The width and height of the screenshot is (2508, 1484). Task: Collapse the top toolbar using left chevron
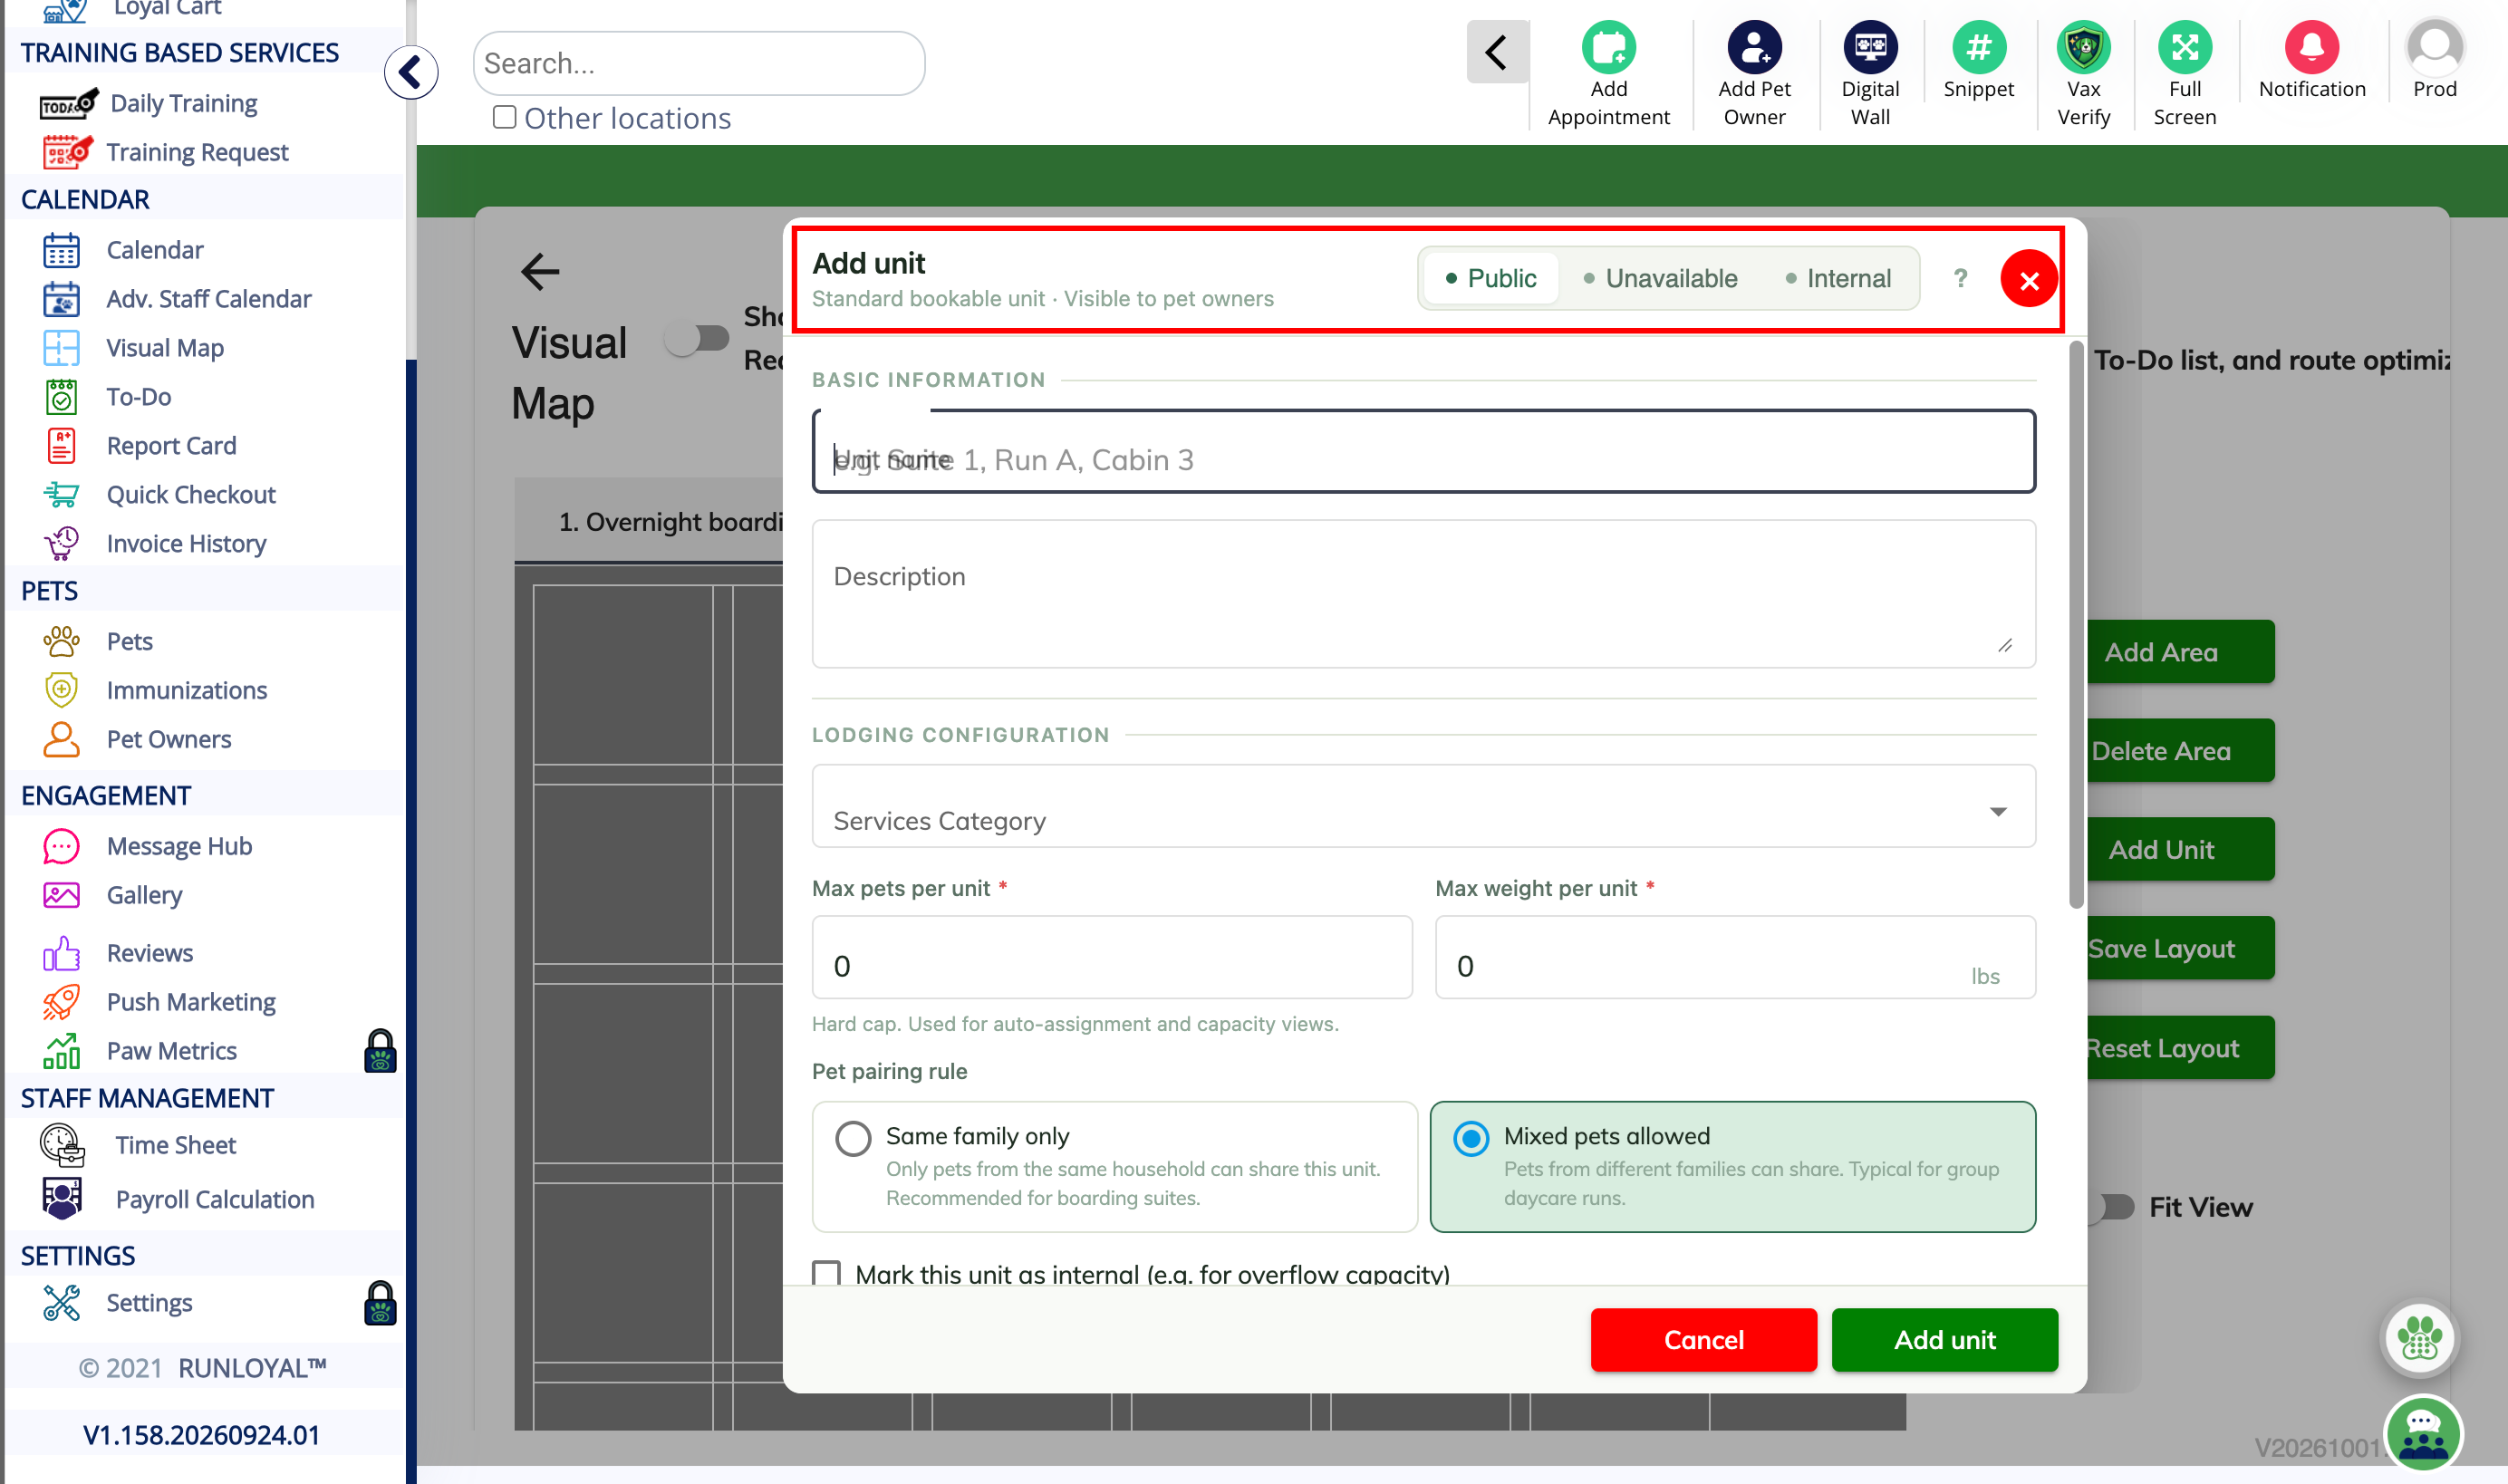tap(1496, 51)
